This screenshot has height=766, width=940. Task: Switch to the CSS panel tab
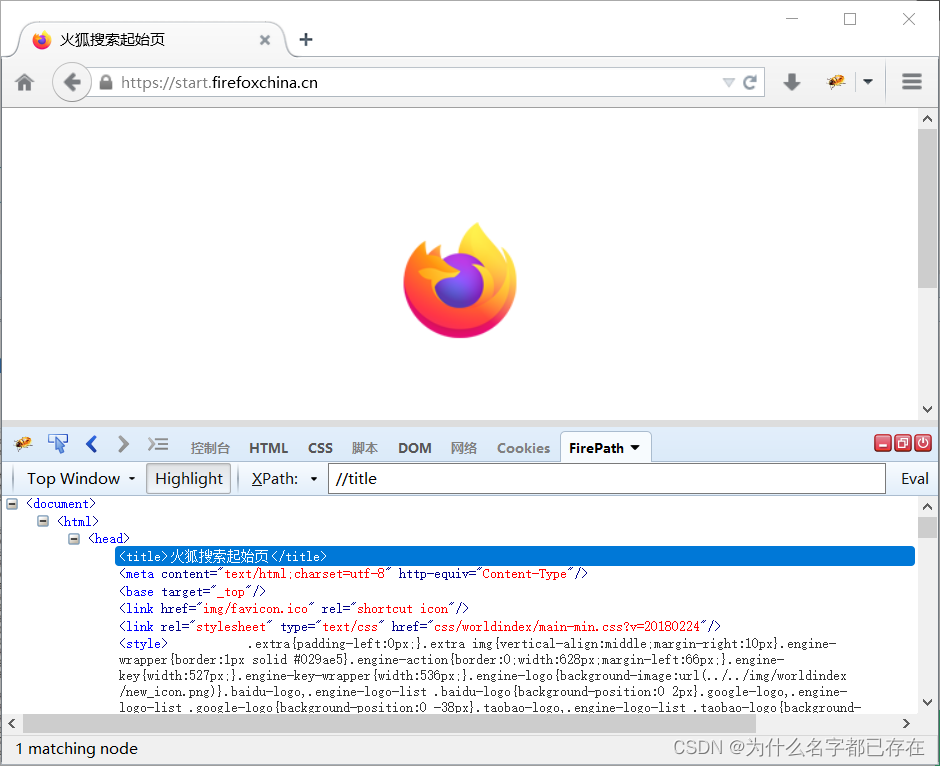click(320, 448)
